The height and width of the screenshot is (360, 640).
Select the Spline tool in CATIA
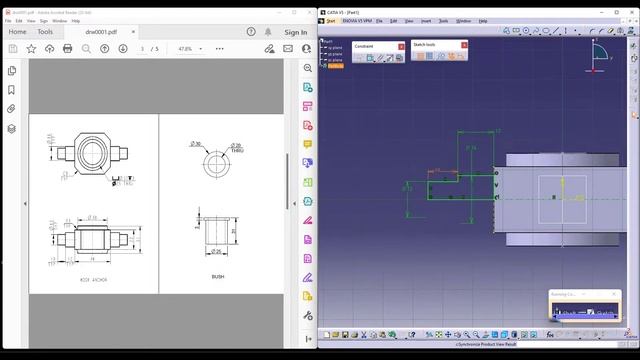pyautogui.click(x=536, y=31)
